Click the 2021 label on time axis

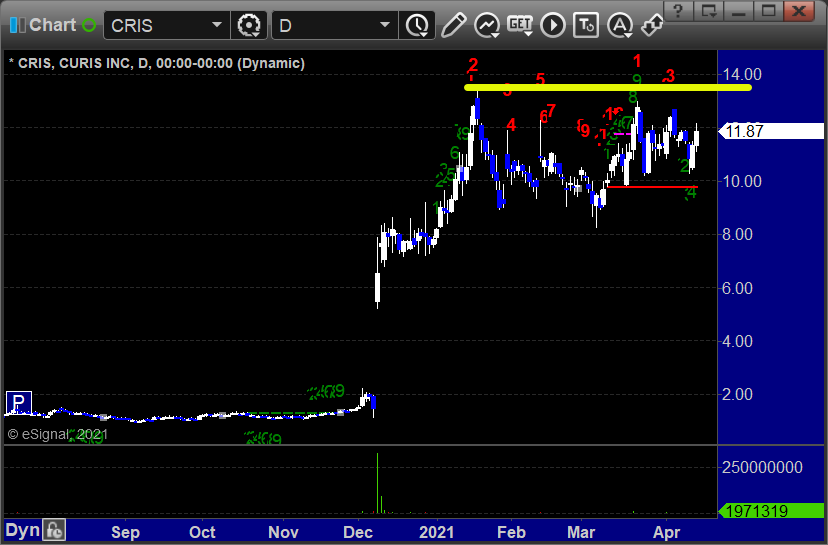click(x=436, y=532)
